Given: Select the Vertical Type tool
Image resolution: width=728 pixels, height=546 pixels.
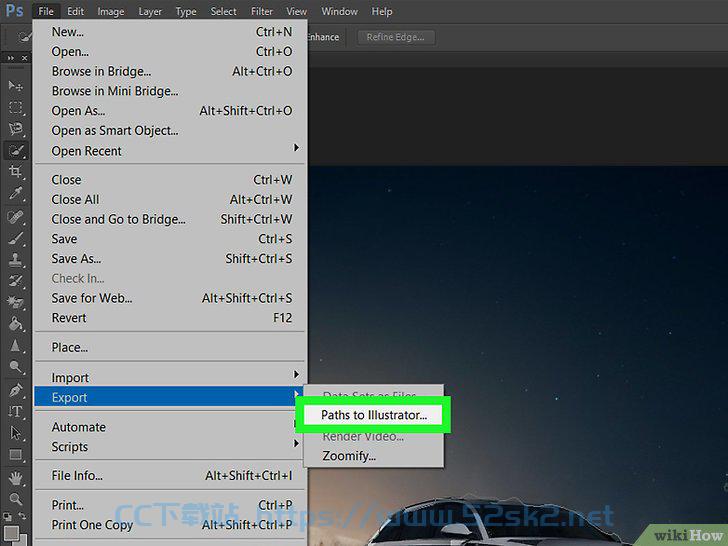Looking at the screenshot, I should 15,411.
